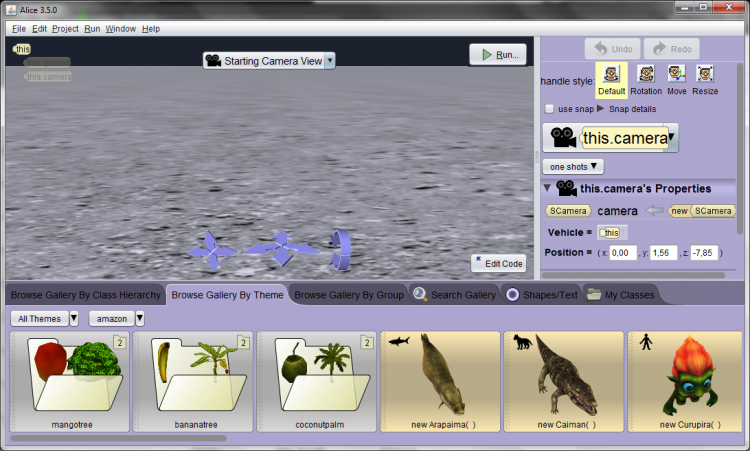Switch to the My Classes tab
The width and height of the screenshot is (750, 451).
pos(621,295)
